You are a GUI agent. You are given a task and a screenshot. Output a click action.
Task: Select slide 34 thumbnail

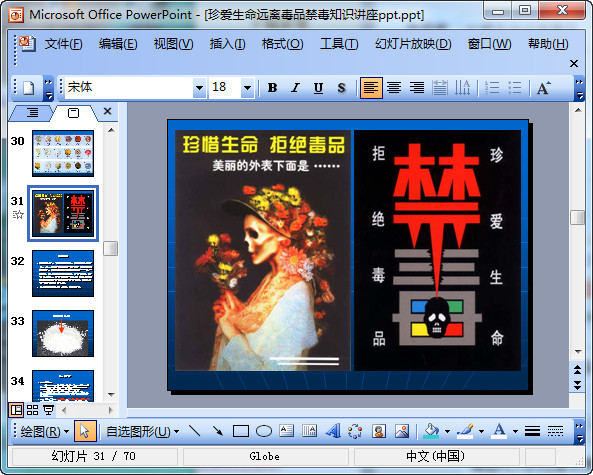63,386
